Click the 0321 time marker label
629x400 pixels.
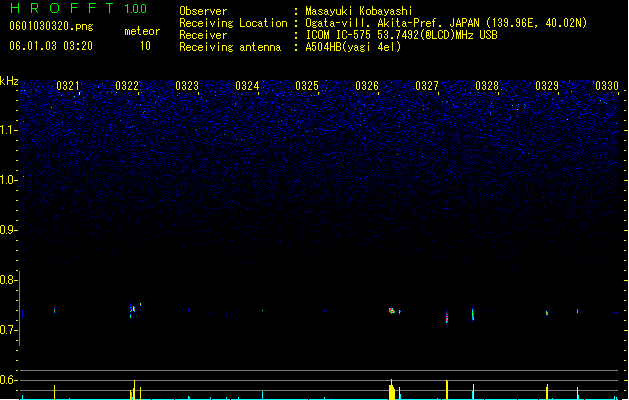[x=67, y=86]
